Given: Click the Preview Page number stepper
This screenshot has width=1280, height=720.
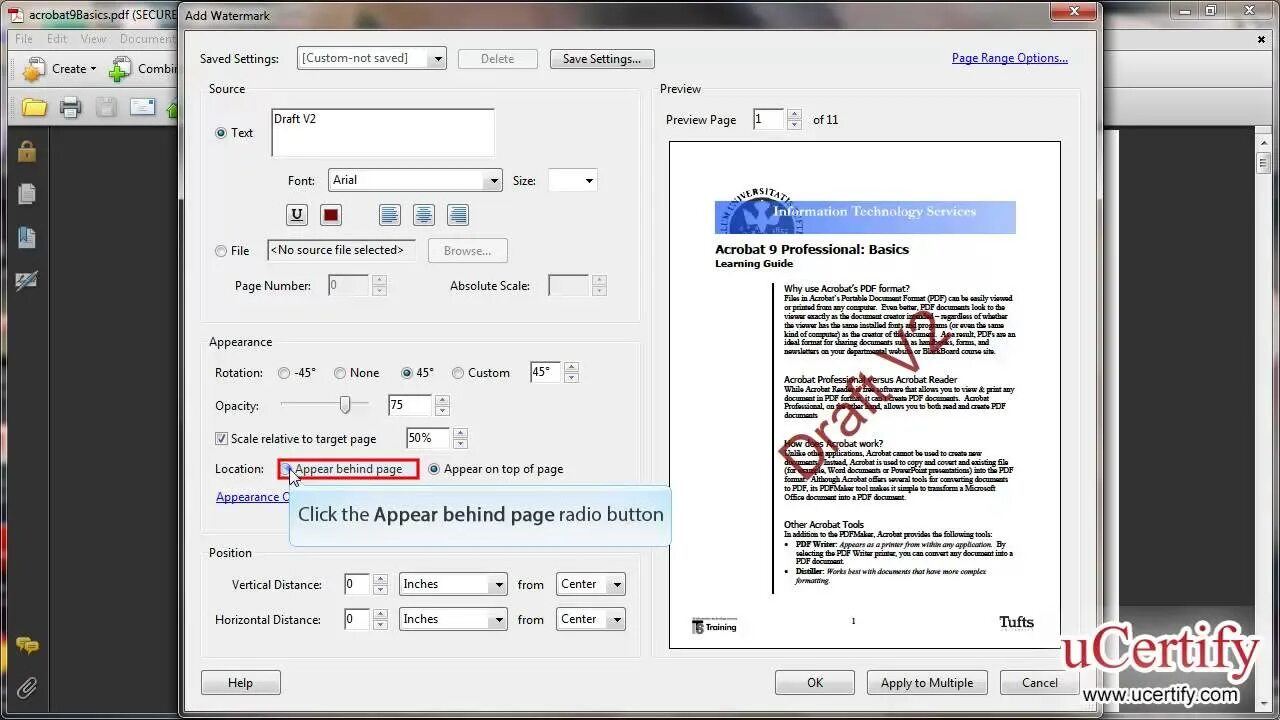Looking at the screenshot, I should [x=794, y=119].
